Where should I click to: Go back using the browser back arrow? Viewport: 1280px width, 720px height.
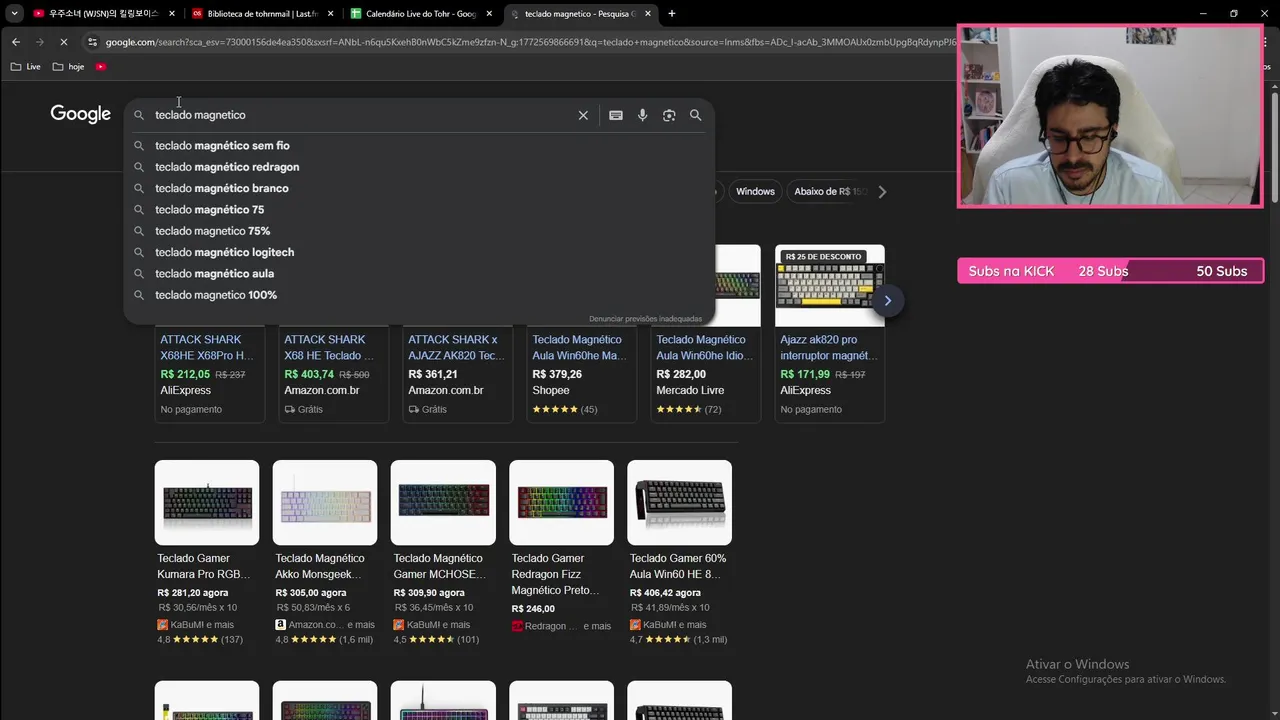pos(15,42)
